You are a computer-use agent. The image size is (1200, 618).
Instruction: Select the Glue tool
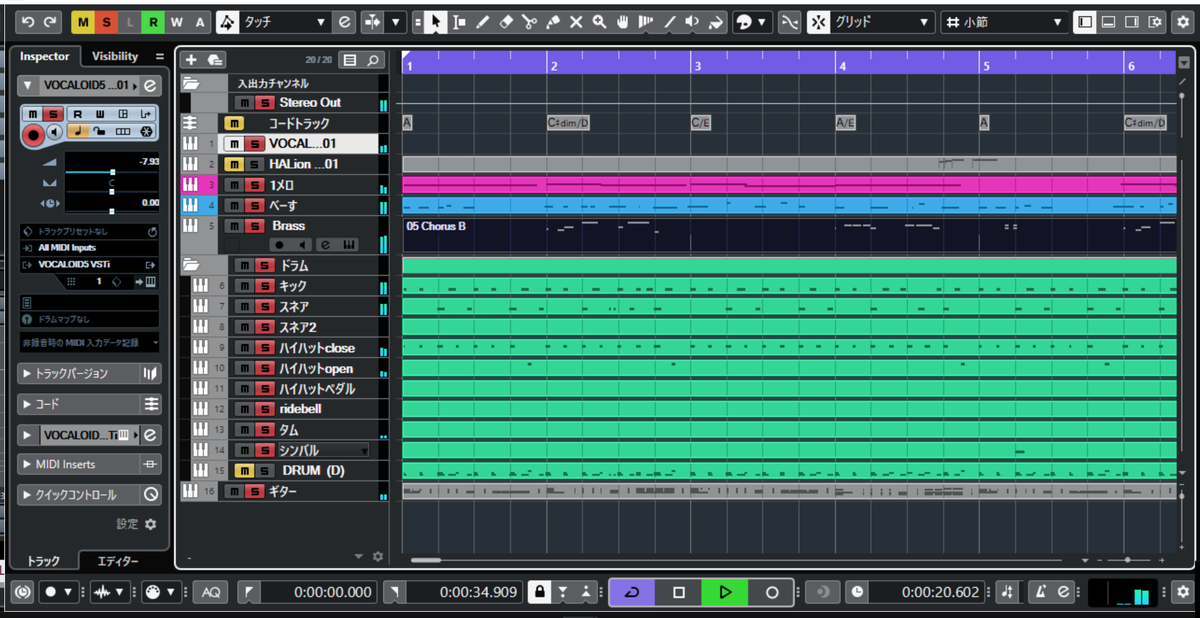tap(552, 21)
